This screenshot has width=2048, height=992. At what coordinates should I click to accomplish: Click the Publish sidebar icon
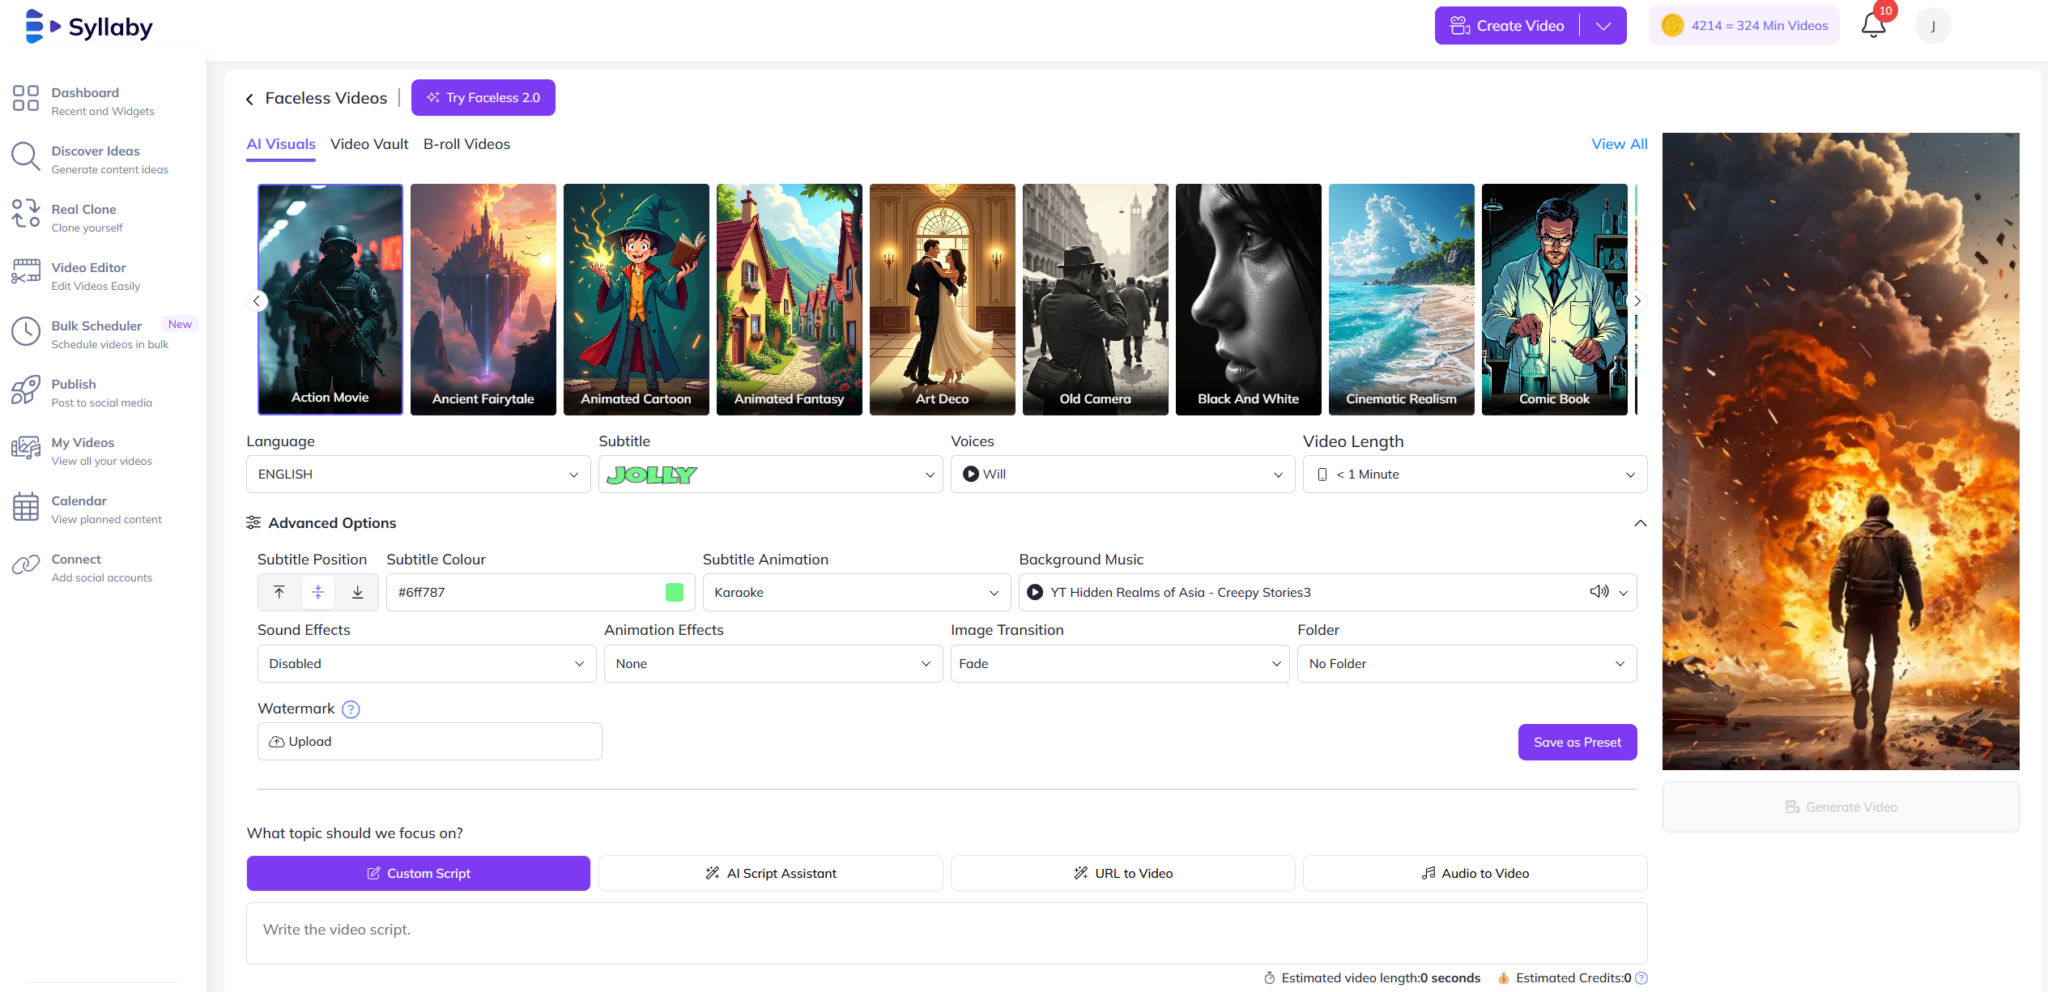tap(26, 390)
